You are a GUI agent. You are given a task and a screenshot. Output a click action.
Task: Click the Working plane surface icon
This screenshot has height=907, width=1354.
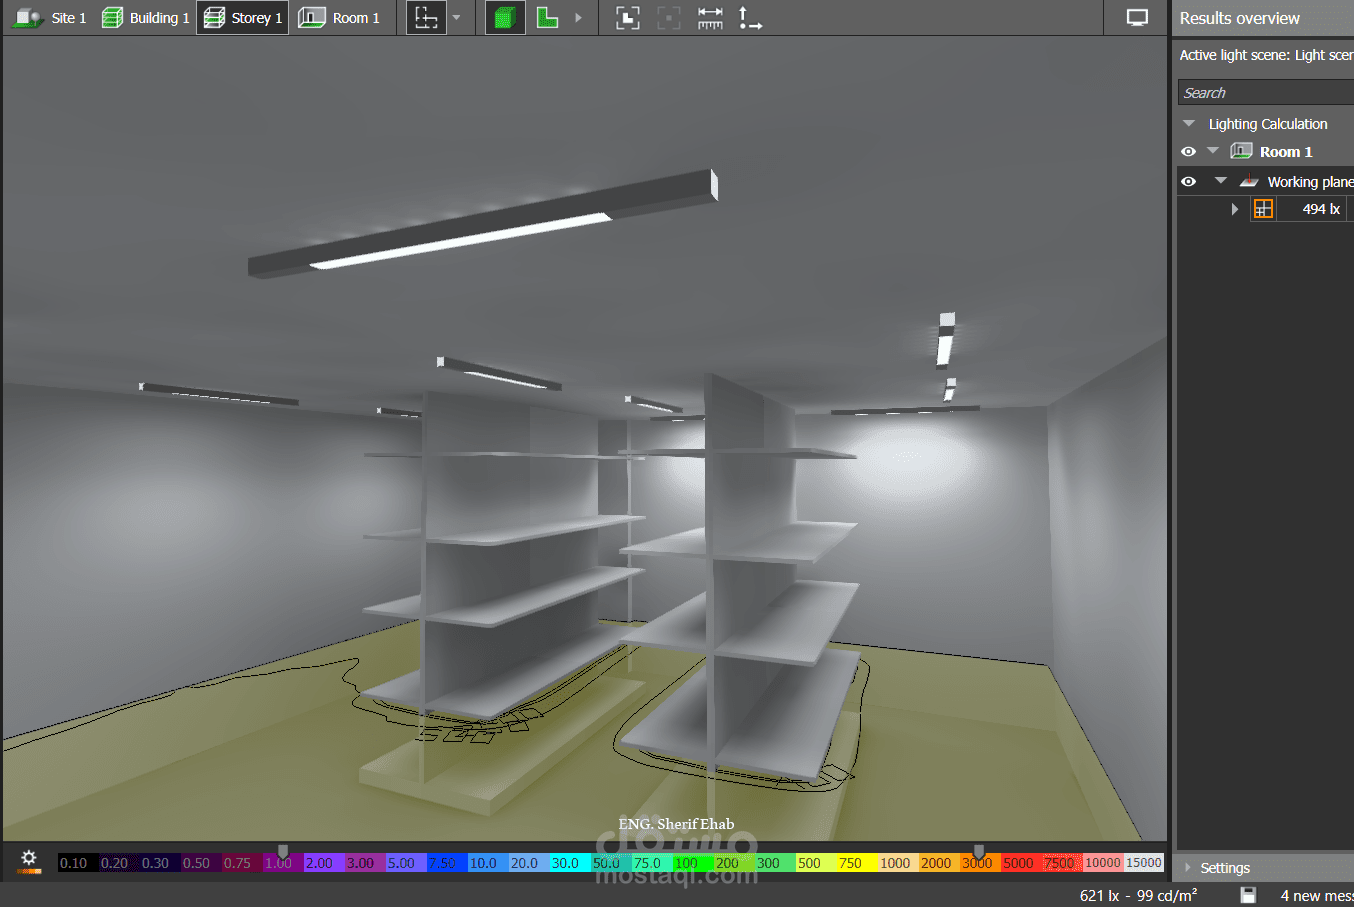click(1249, 182)
